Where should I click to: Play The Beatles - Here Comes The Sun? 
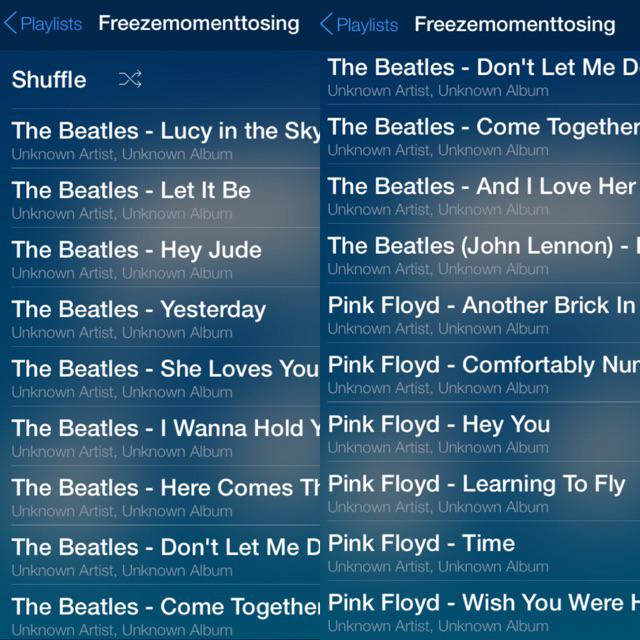point(166,496)
